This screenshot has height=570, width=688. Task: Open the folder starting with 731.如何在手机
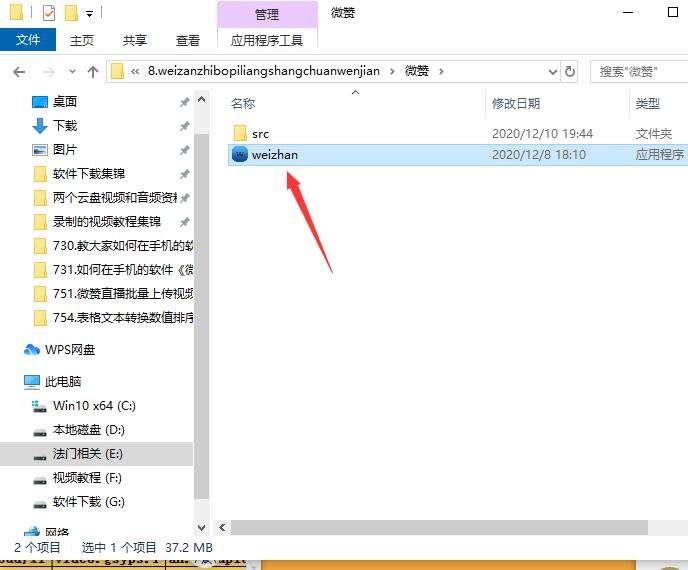123,269
